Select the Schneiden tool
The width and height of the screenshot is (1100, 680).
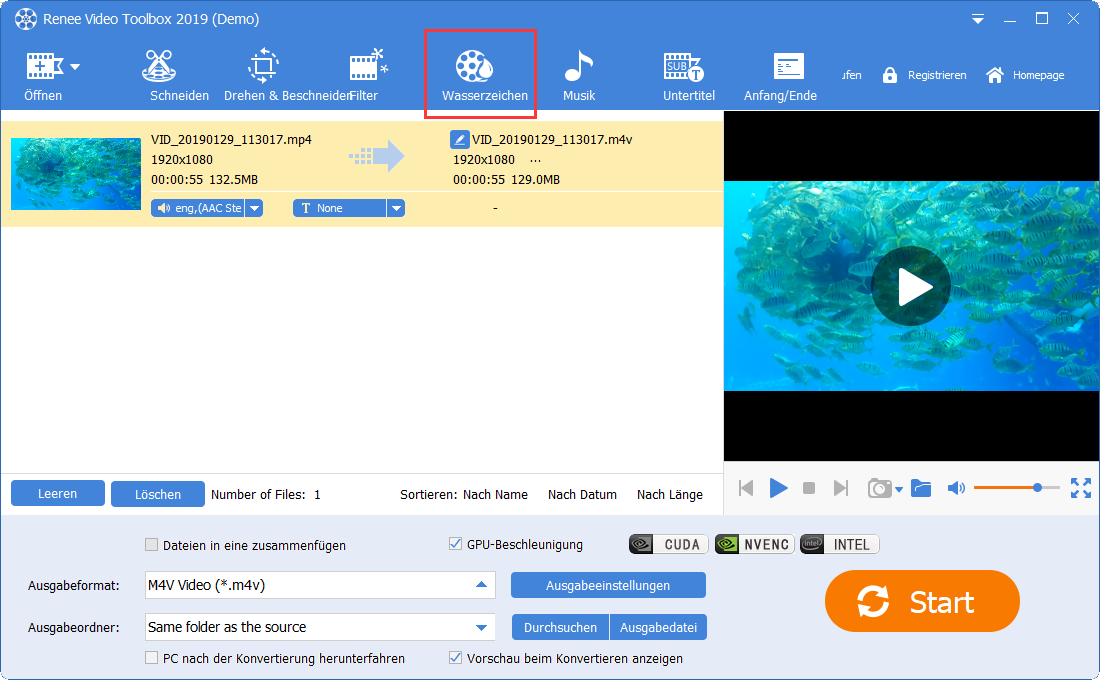178,70
